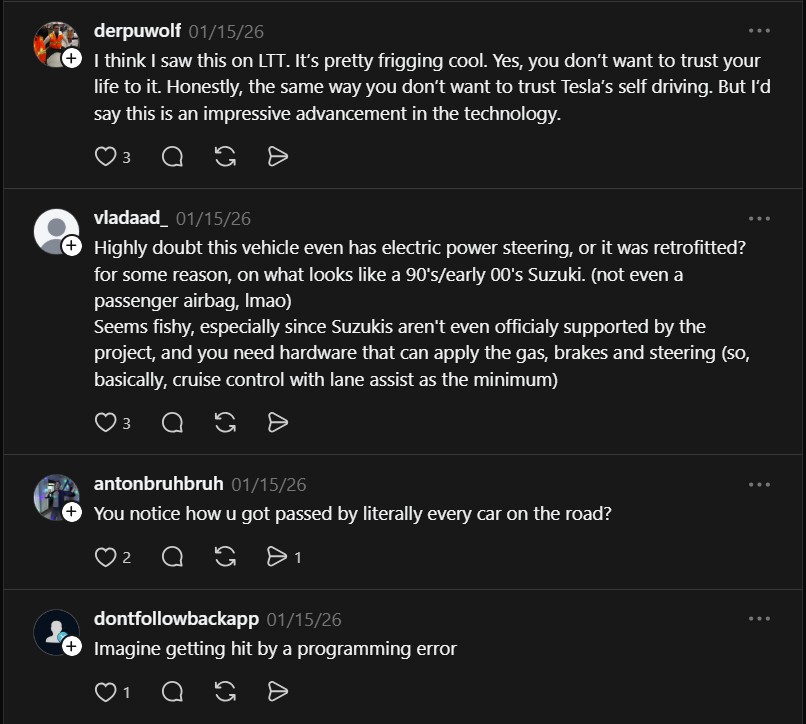Viewport: 806px width, 724px height.
Task: Like vladaad_'s comment about Suzuki
Action: pos(105,422)
